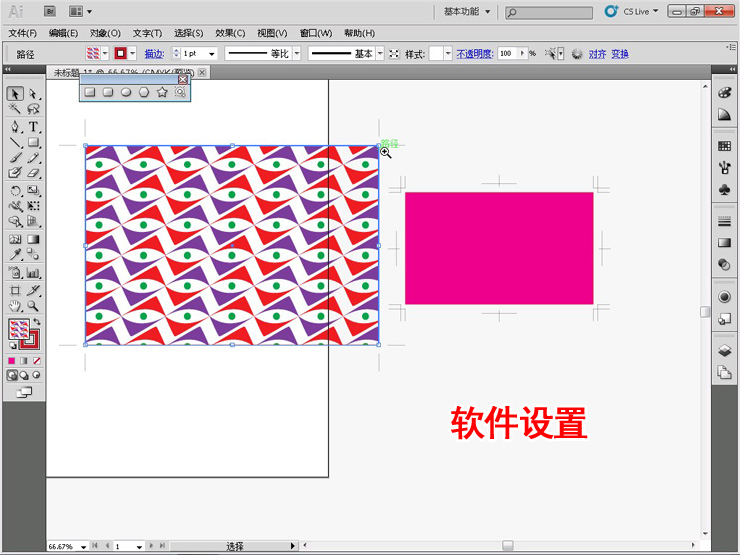740x555 pixels.
Task: Open the Symbols panel icon
Action: [724, 189]
